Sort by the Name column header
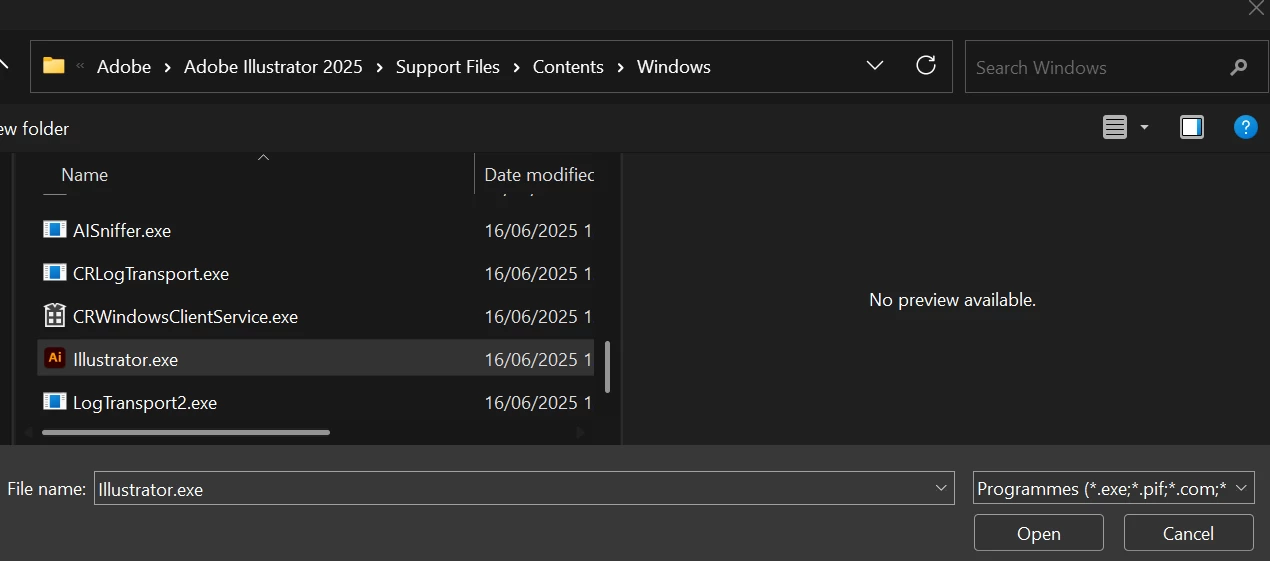Viewport: 1270px width, 561px height. click(x=84, y=174)
